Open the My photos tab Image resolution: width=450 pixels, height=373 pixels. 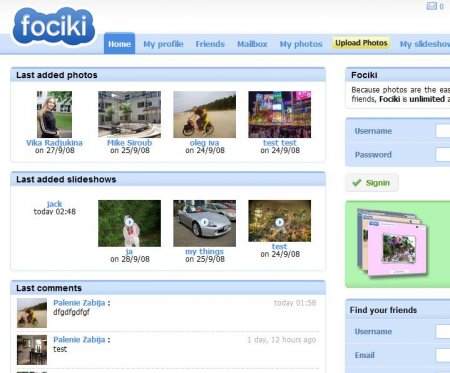[301, 44]
